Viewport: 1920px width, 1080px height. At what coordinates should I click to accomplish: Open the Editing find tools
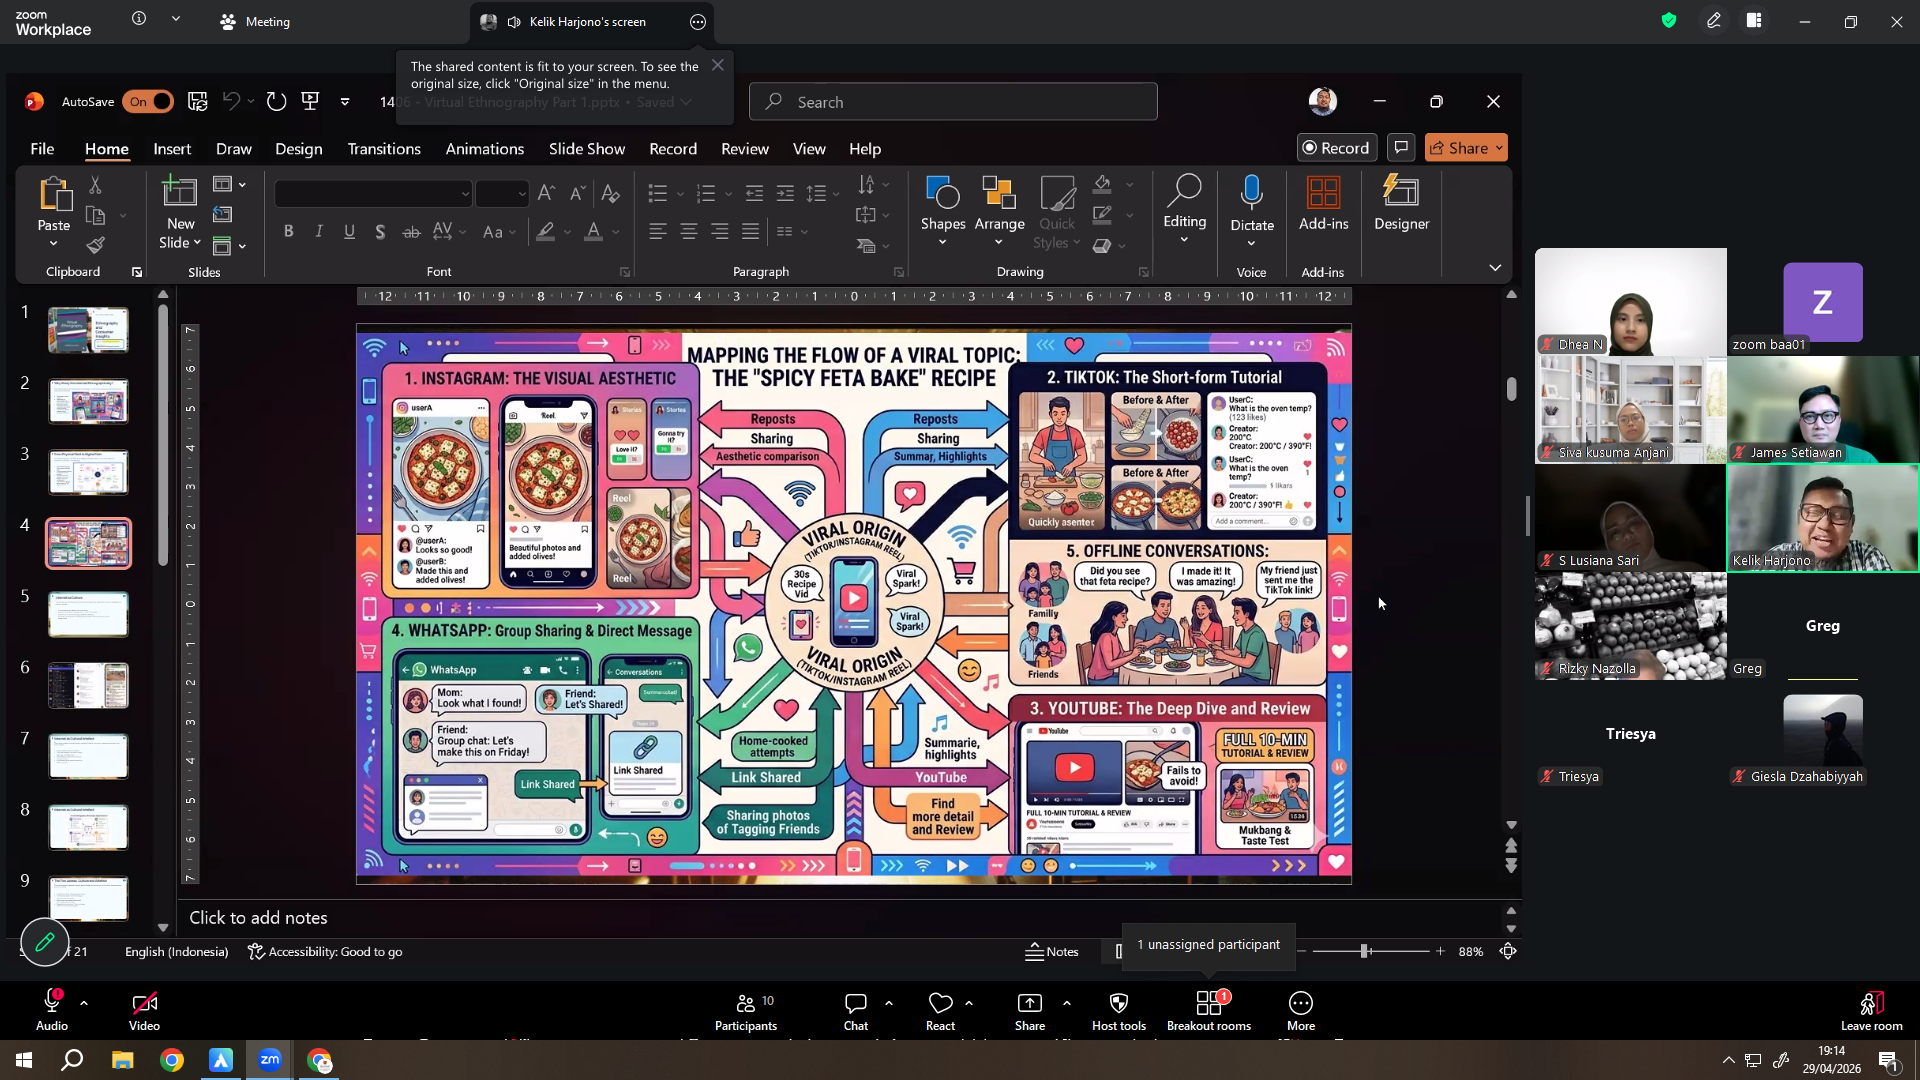1185,210
